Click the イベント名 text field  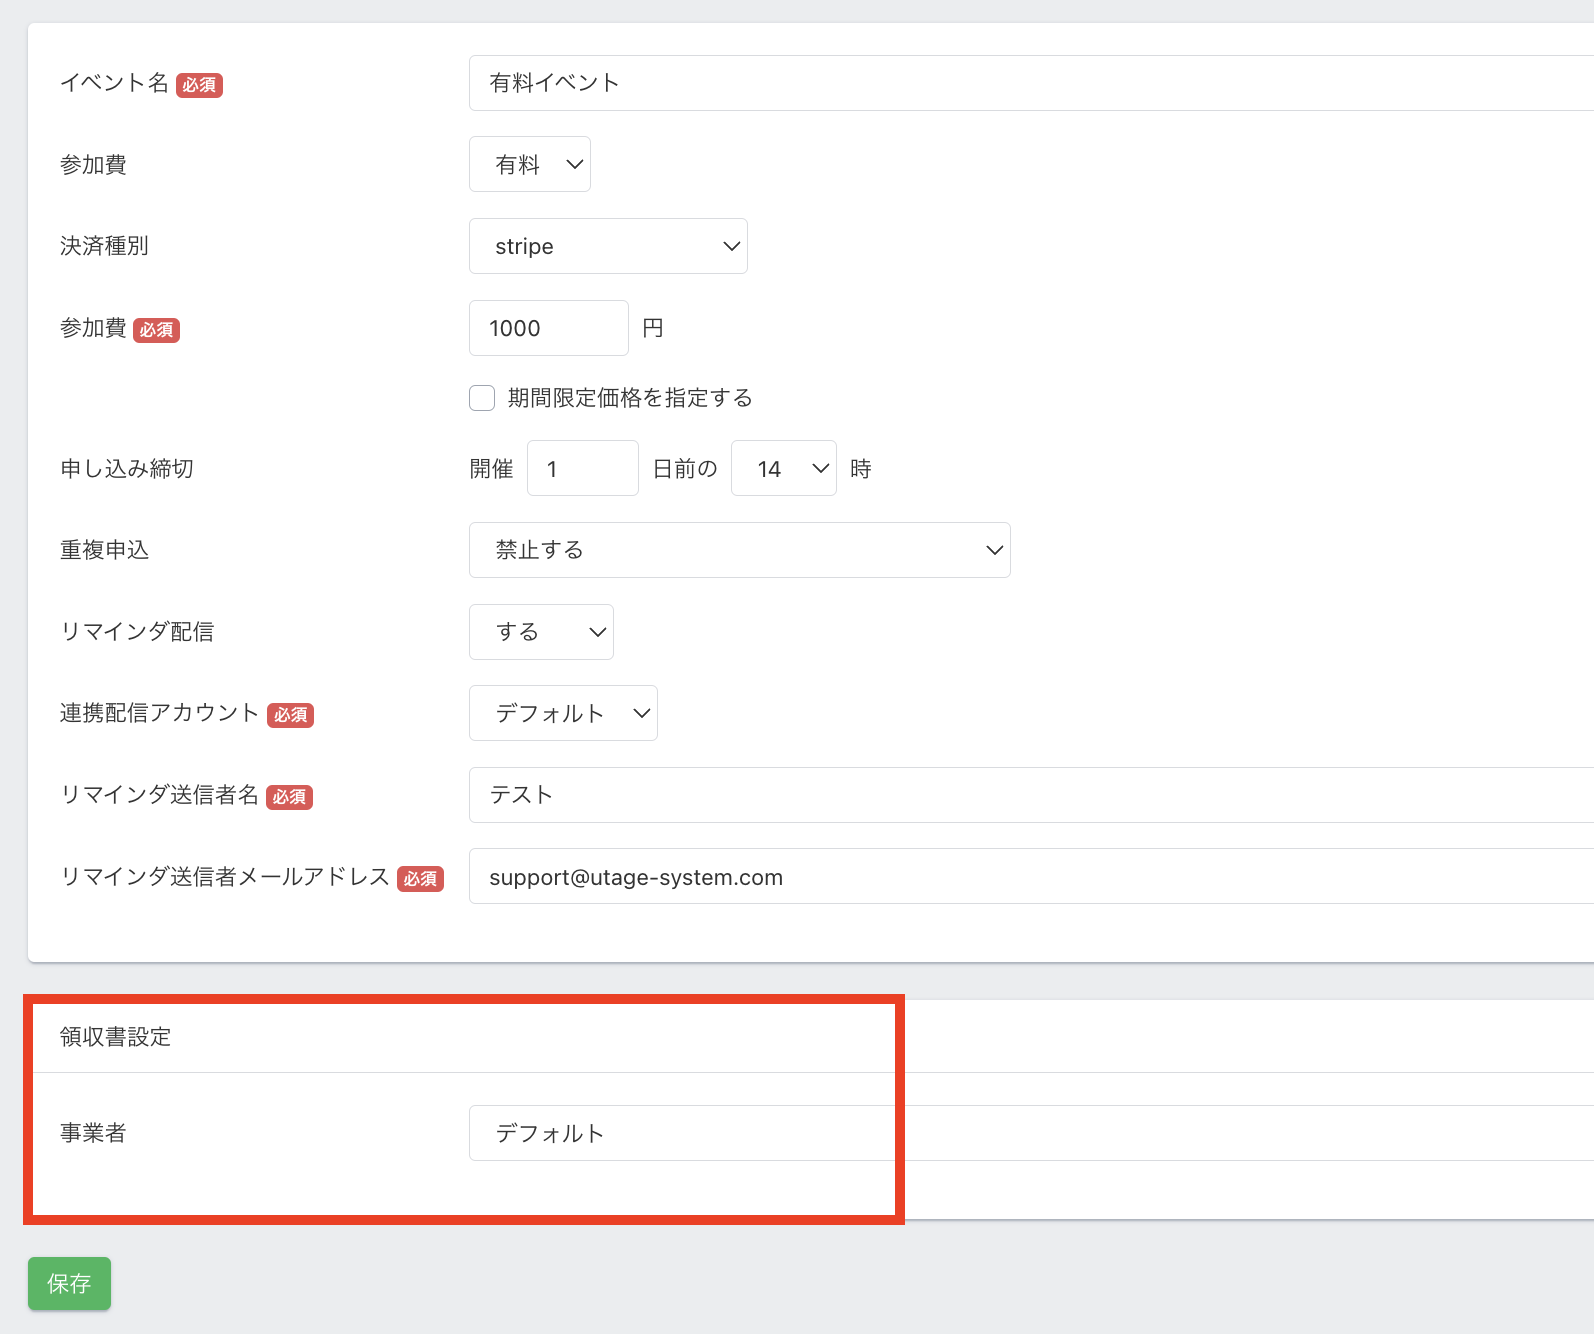click(x=1030, y=83)
